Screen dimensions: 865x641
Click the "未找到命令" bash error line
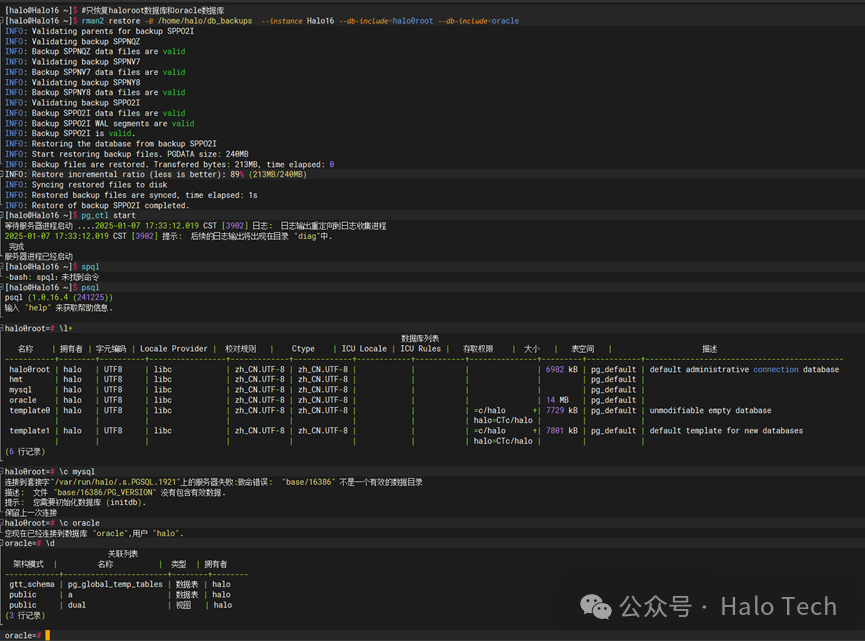(x=52, y=277)
